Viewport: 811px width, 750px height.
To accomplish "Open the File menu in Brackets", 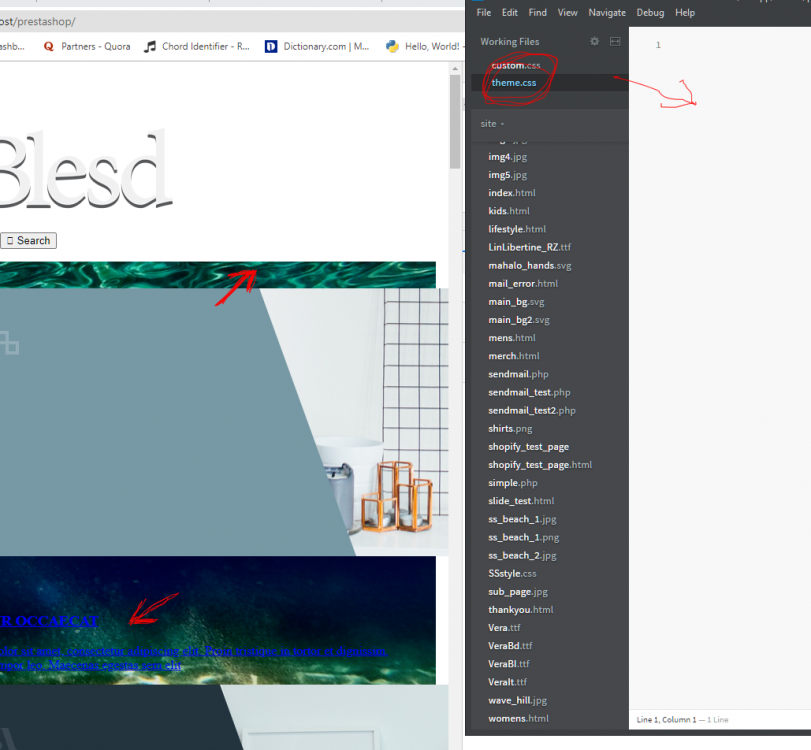I will (x=484, y=12).
